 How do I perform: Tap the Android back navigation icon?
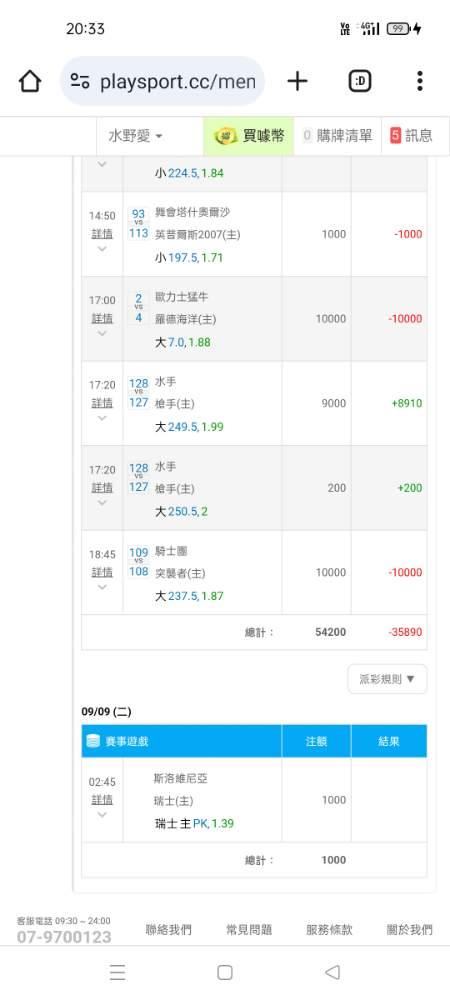[332, 972]
